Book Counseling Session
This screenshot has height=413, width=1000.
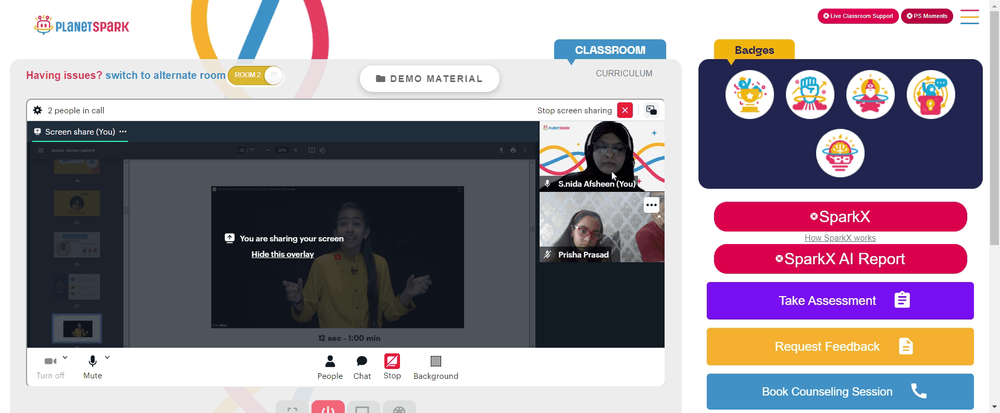point(840,391)
